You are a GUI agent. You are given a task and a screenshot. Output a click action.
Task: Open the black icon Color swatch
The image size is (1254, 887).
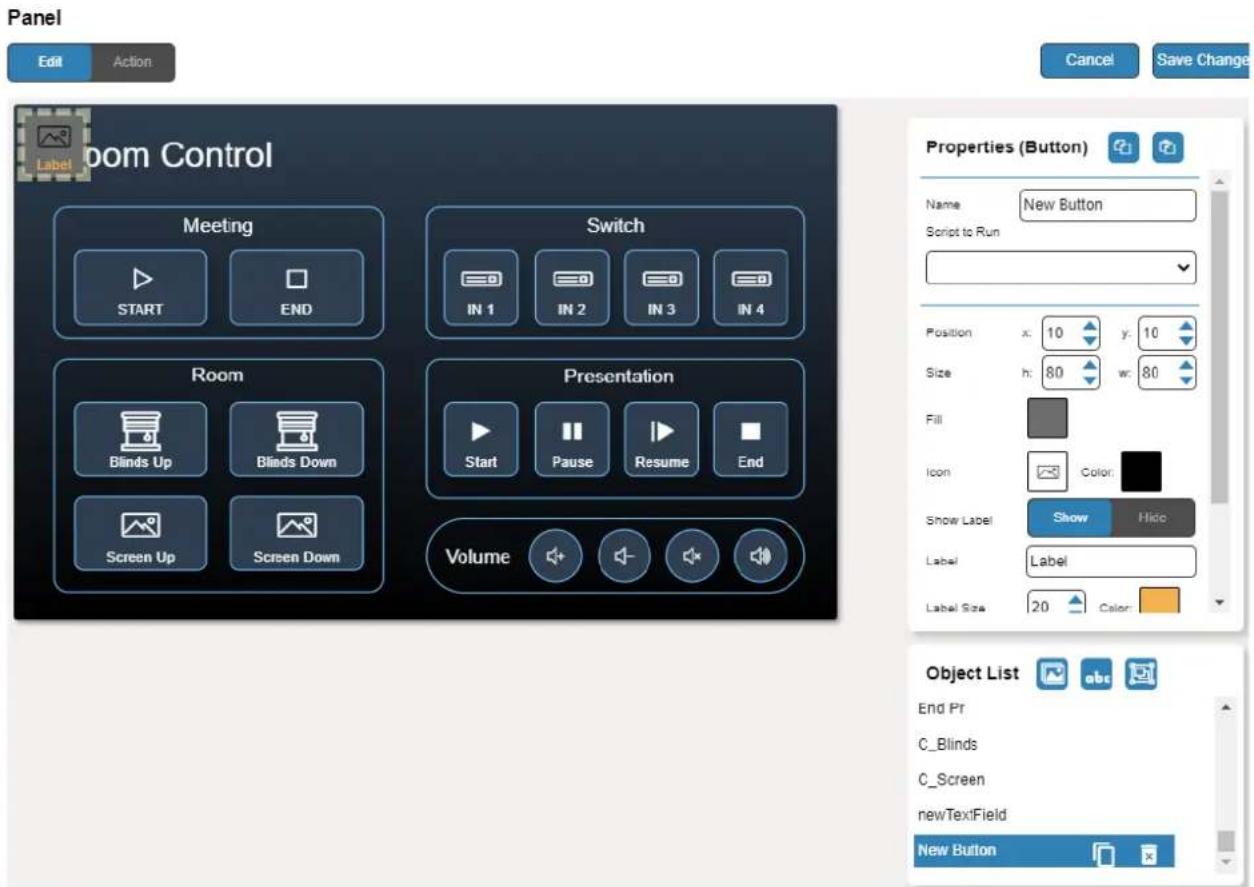click(x=1141, y=471)
